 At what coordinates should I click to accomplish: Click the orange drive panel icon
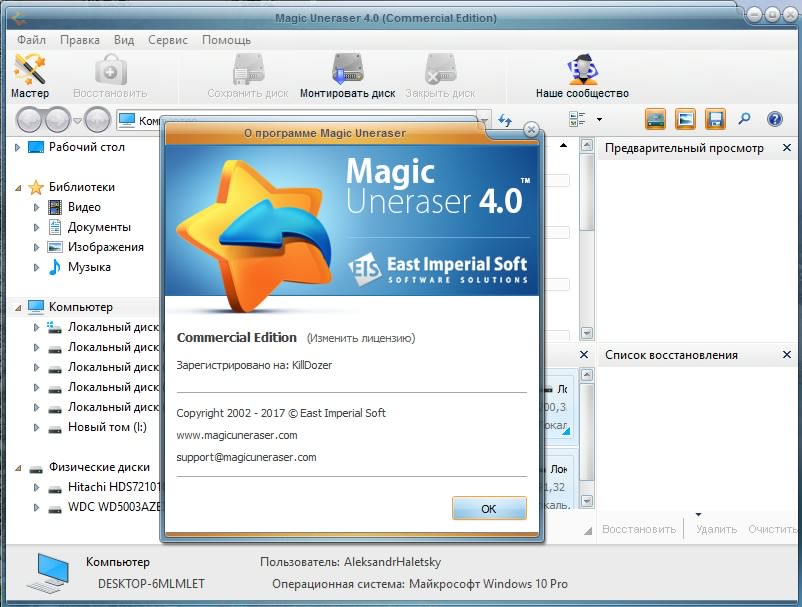coord(655,120)
